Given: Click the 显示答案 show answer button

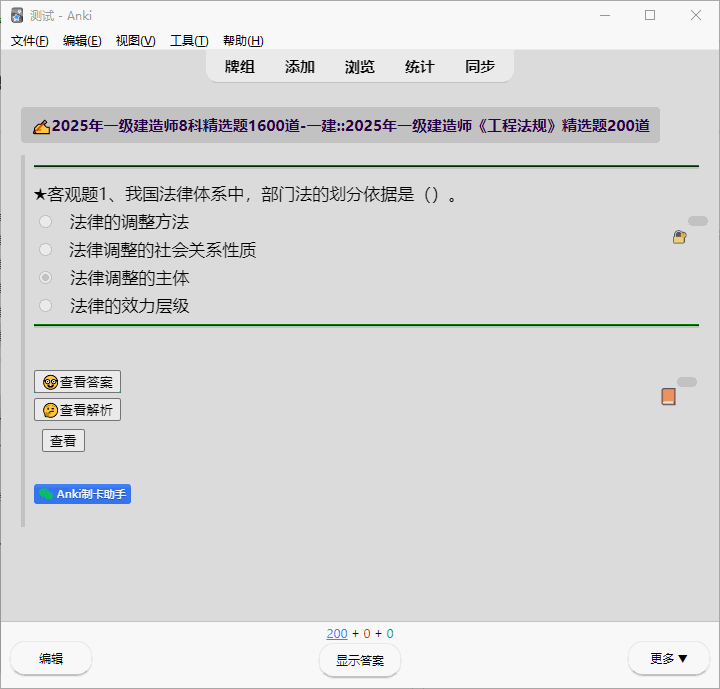Looking at the screenshot, I should pyautogui.click(x=360, y=661).
